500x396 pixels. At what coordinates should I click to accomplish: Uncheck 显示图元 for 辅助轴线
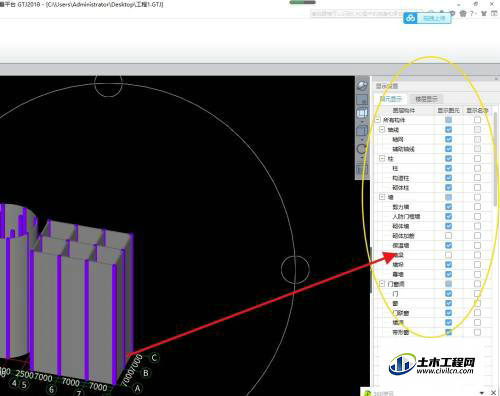point(448,149)
